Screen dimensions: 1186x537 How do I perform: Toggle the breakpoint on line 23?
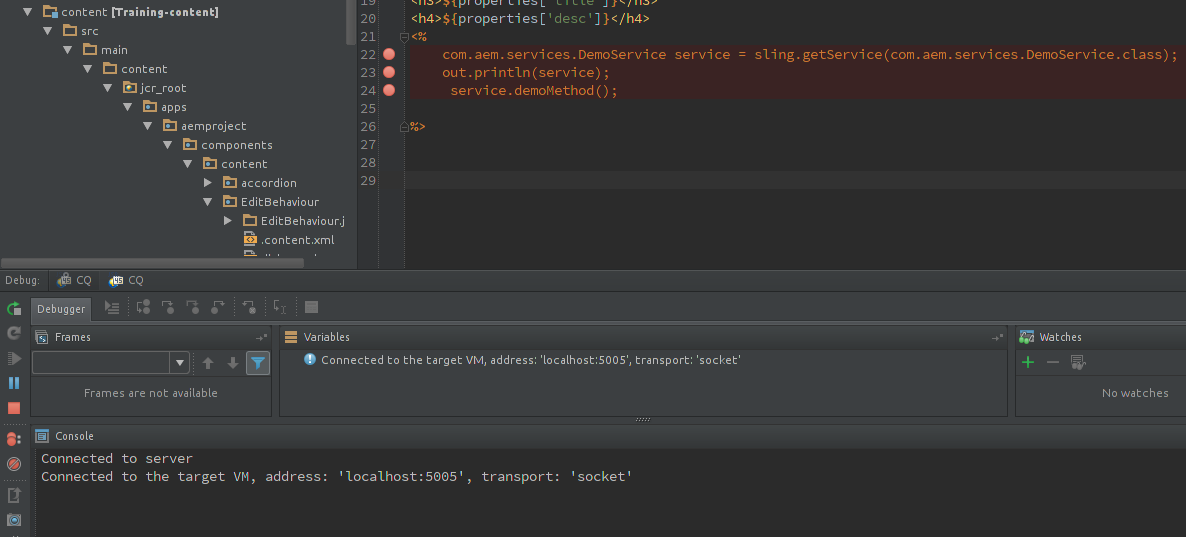(x=389, y=73)
